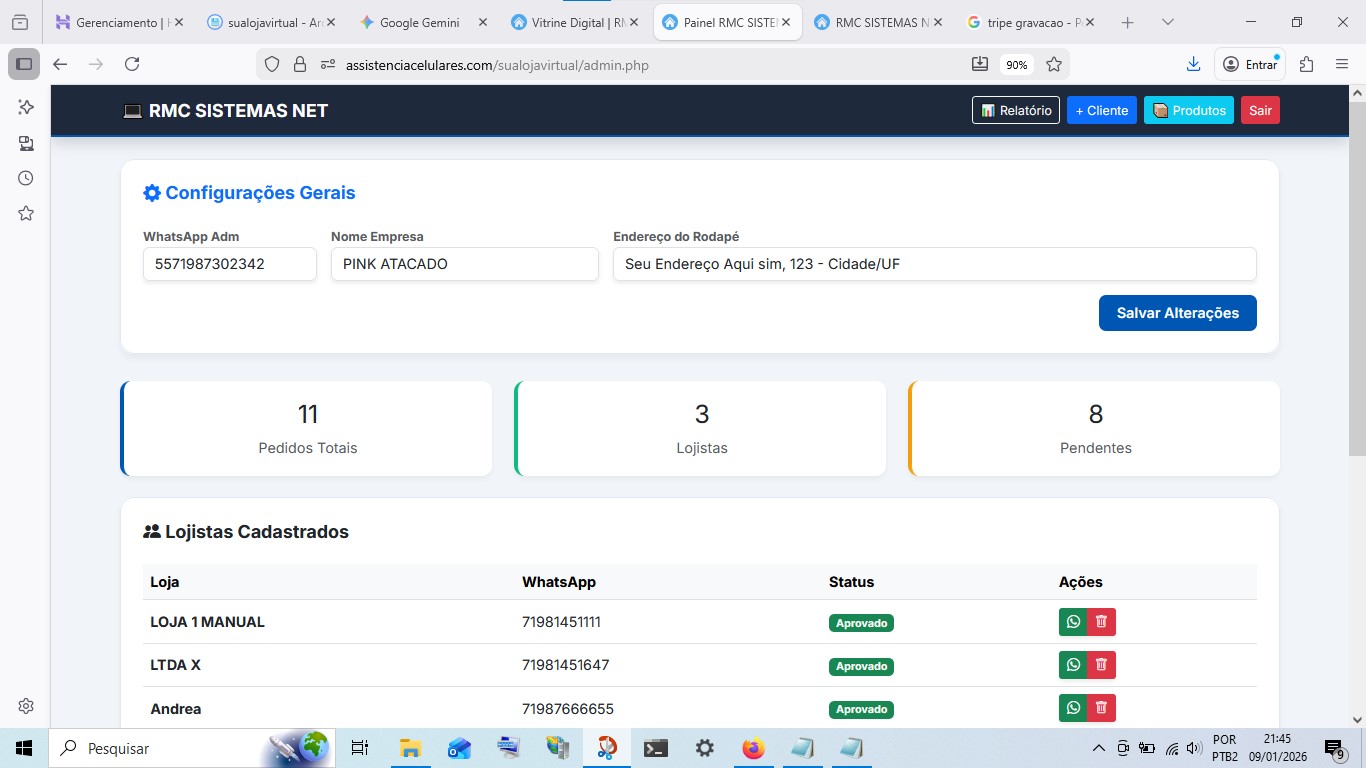
Task: Open the Firefox downloads arrow icon
Action: coord(1193,64)
